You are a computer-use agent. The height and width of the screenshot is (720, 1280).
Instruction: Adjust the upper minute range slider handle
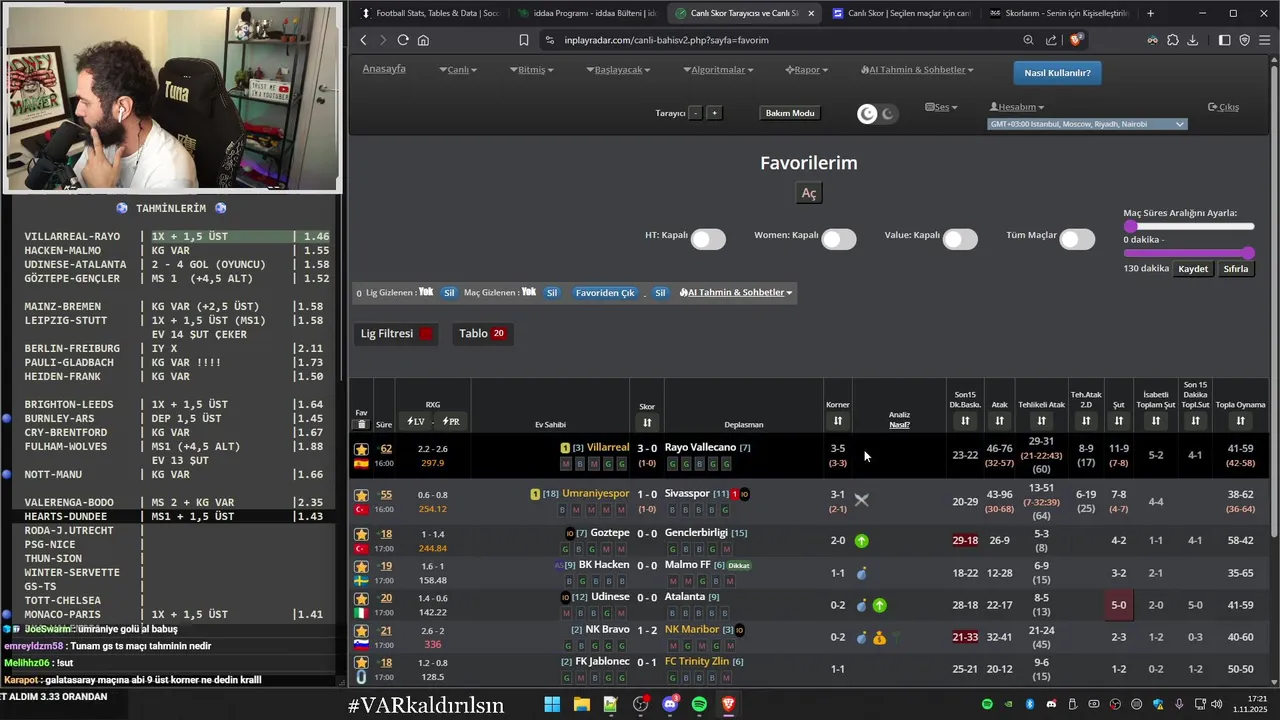[1131, 227]
